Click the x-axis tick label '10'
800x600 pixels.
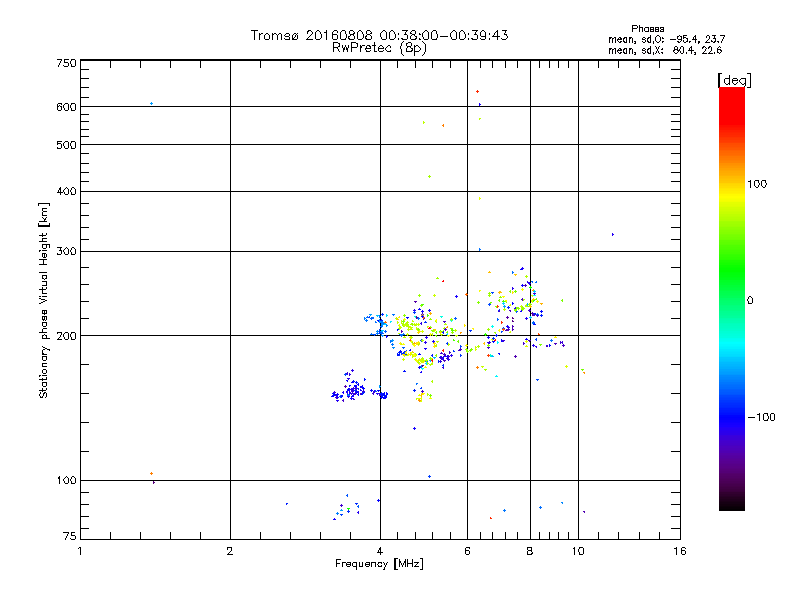pyautogui.click(x=578, y=551)
